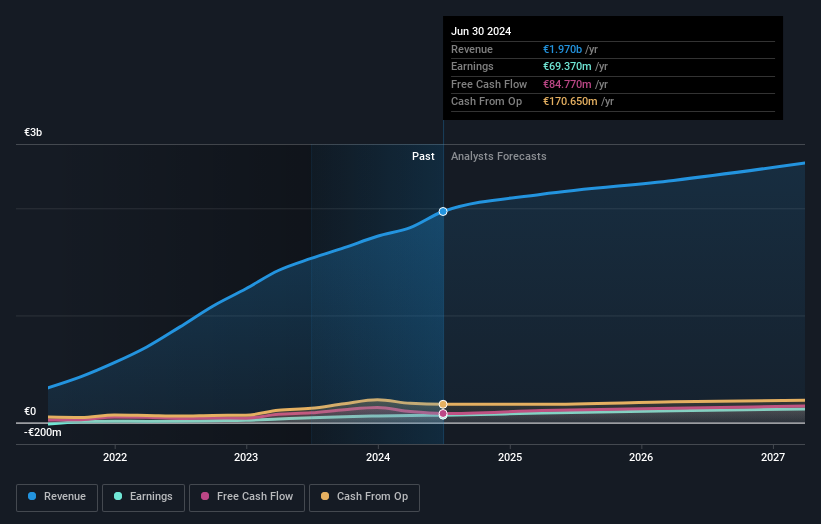Image resolution: width=821 pixels, height=524 pixels.
Task: Click the 2025 axis label
Action: [510, 457]
